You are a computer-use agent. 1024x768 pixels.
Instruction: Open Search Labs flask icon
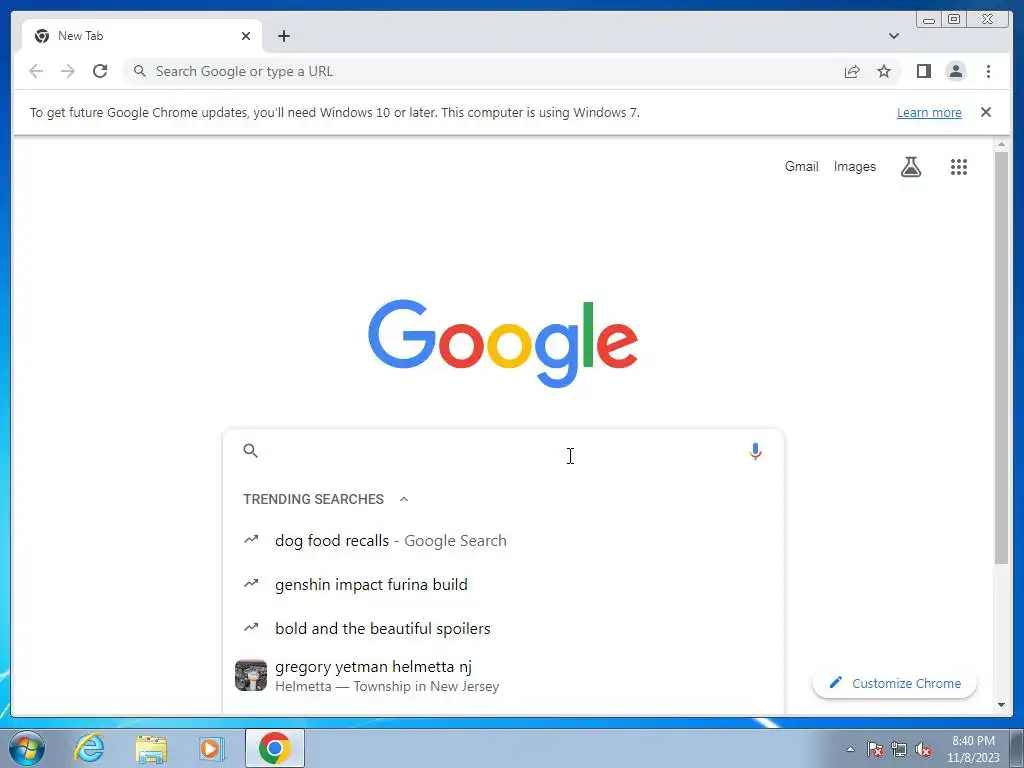[911, 167]
